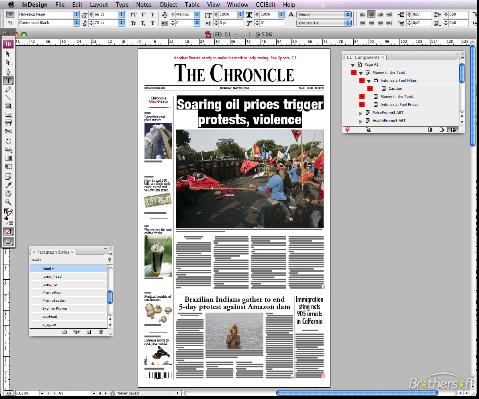Click the justify paragraph alignment icon
The height and width of the screenshot is (399, 479).
pyautogui.click(x=363, y=23)
